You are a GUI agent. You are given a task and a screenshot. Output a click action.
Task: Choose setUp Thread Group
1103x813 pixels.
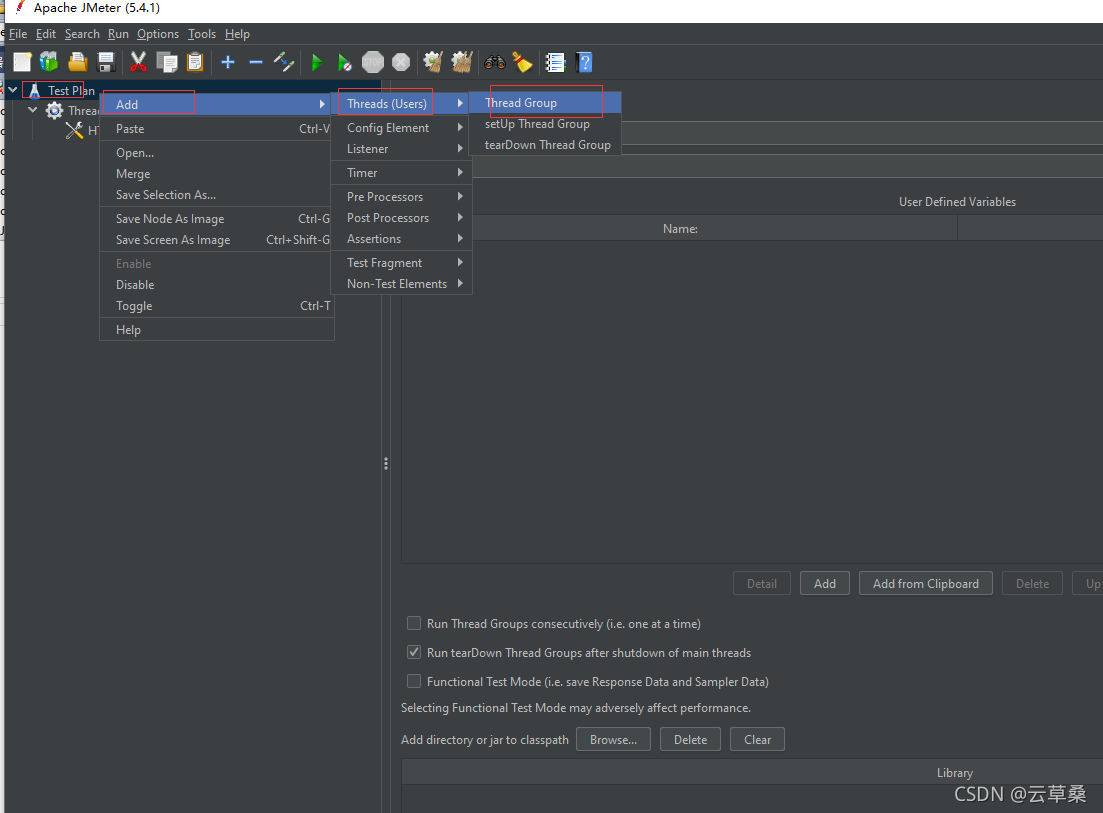click(545, 124)
